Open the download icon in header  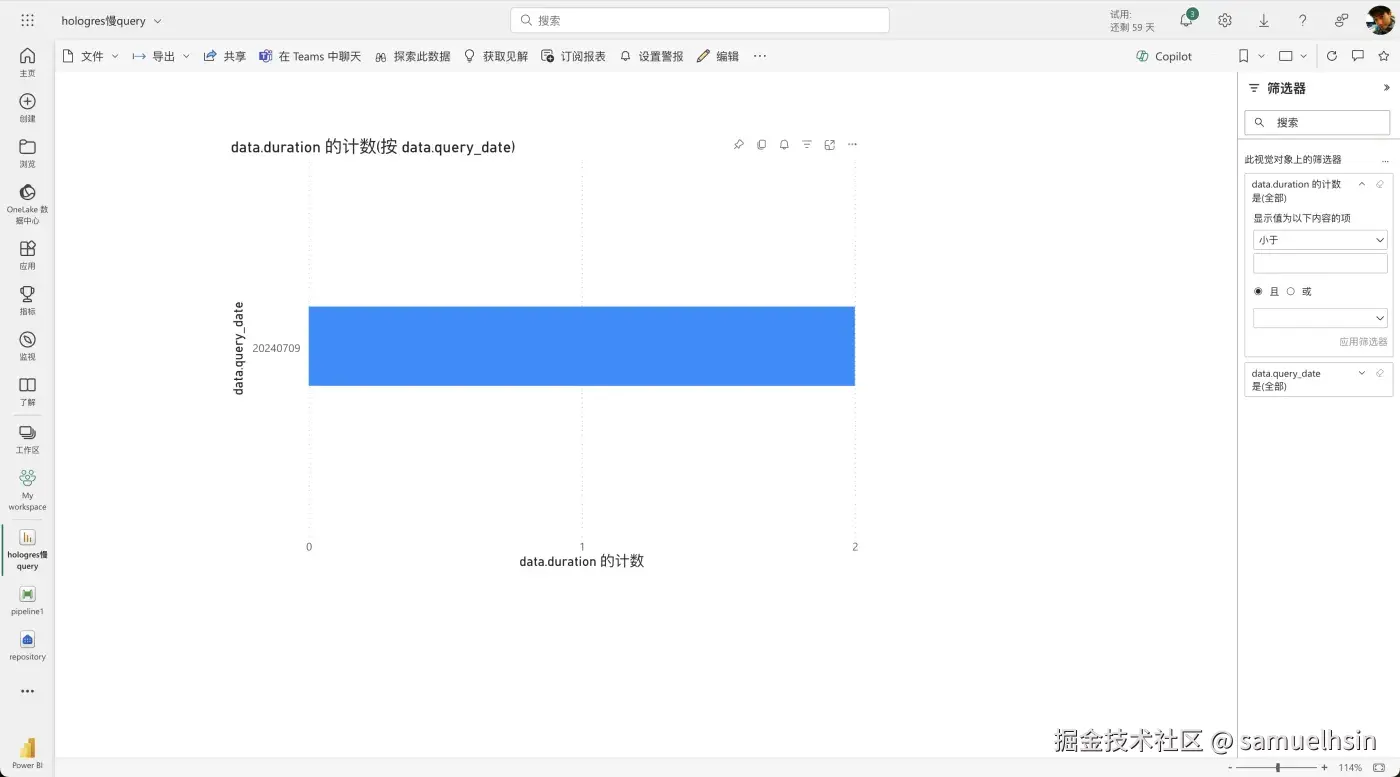click(1264, 20)
